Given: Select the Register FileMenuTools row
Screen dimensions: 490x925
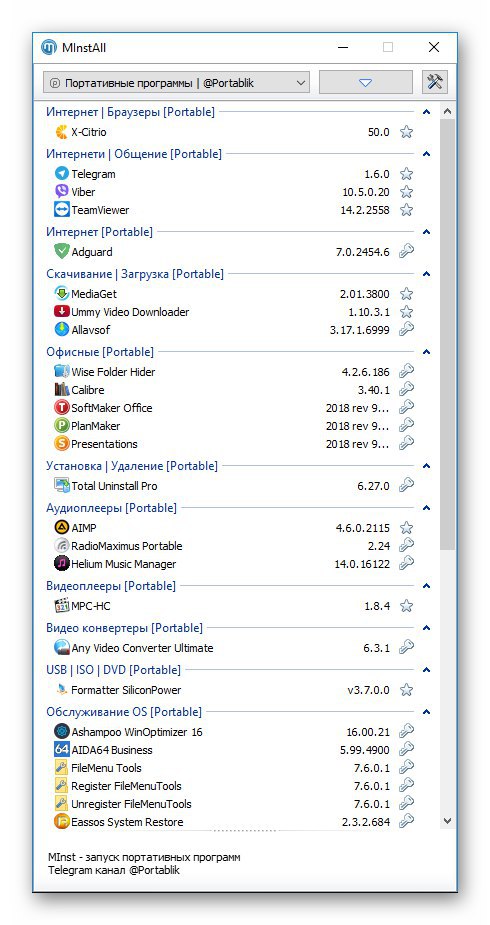Looking at the screenshot, I should pyautogui.click(x=235, y=786).
